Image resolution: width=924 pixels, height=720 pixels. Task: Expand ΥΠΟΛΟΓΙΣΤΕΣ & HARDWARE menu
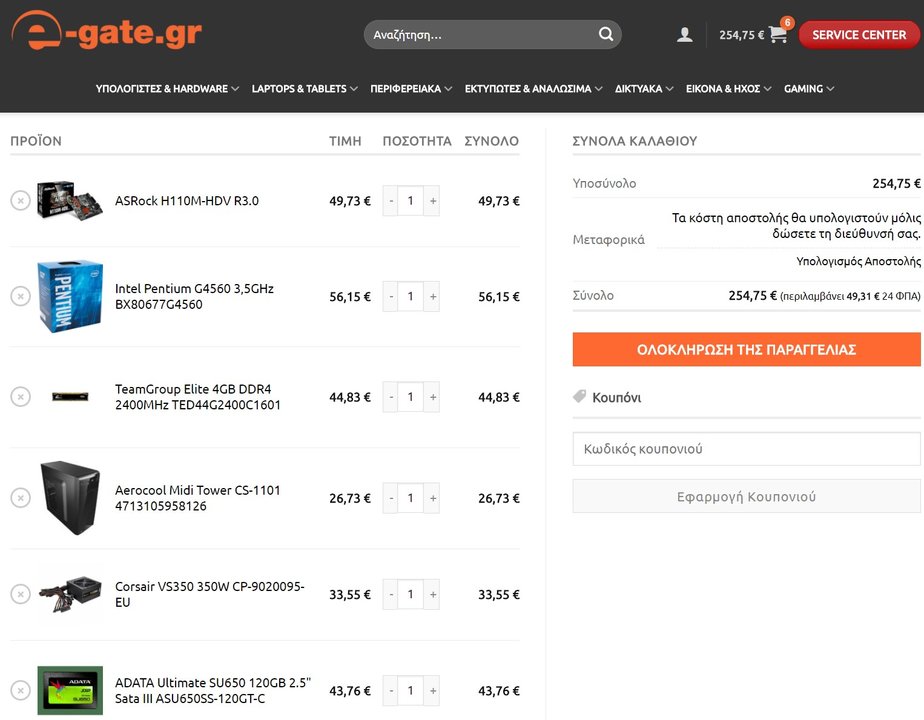167,88
